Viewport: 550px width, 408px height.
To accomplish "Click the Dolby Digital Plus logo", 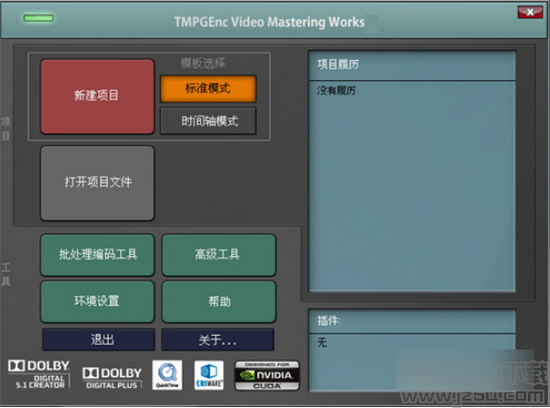I will point(112,377).
